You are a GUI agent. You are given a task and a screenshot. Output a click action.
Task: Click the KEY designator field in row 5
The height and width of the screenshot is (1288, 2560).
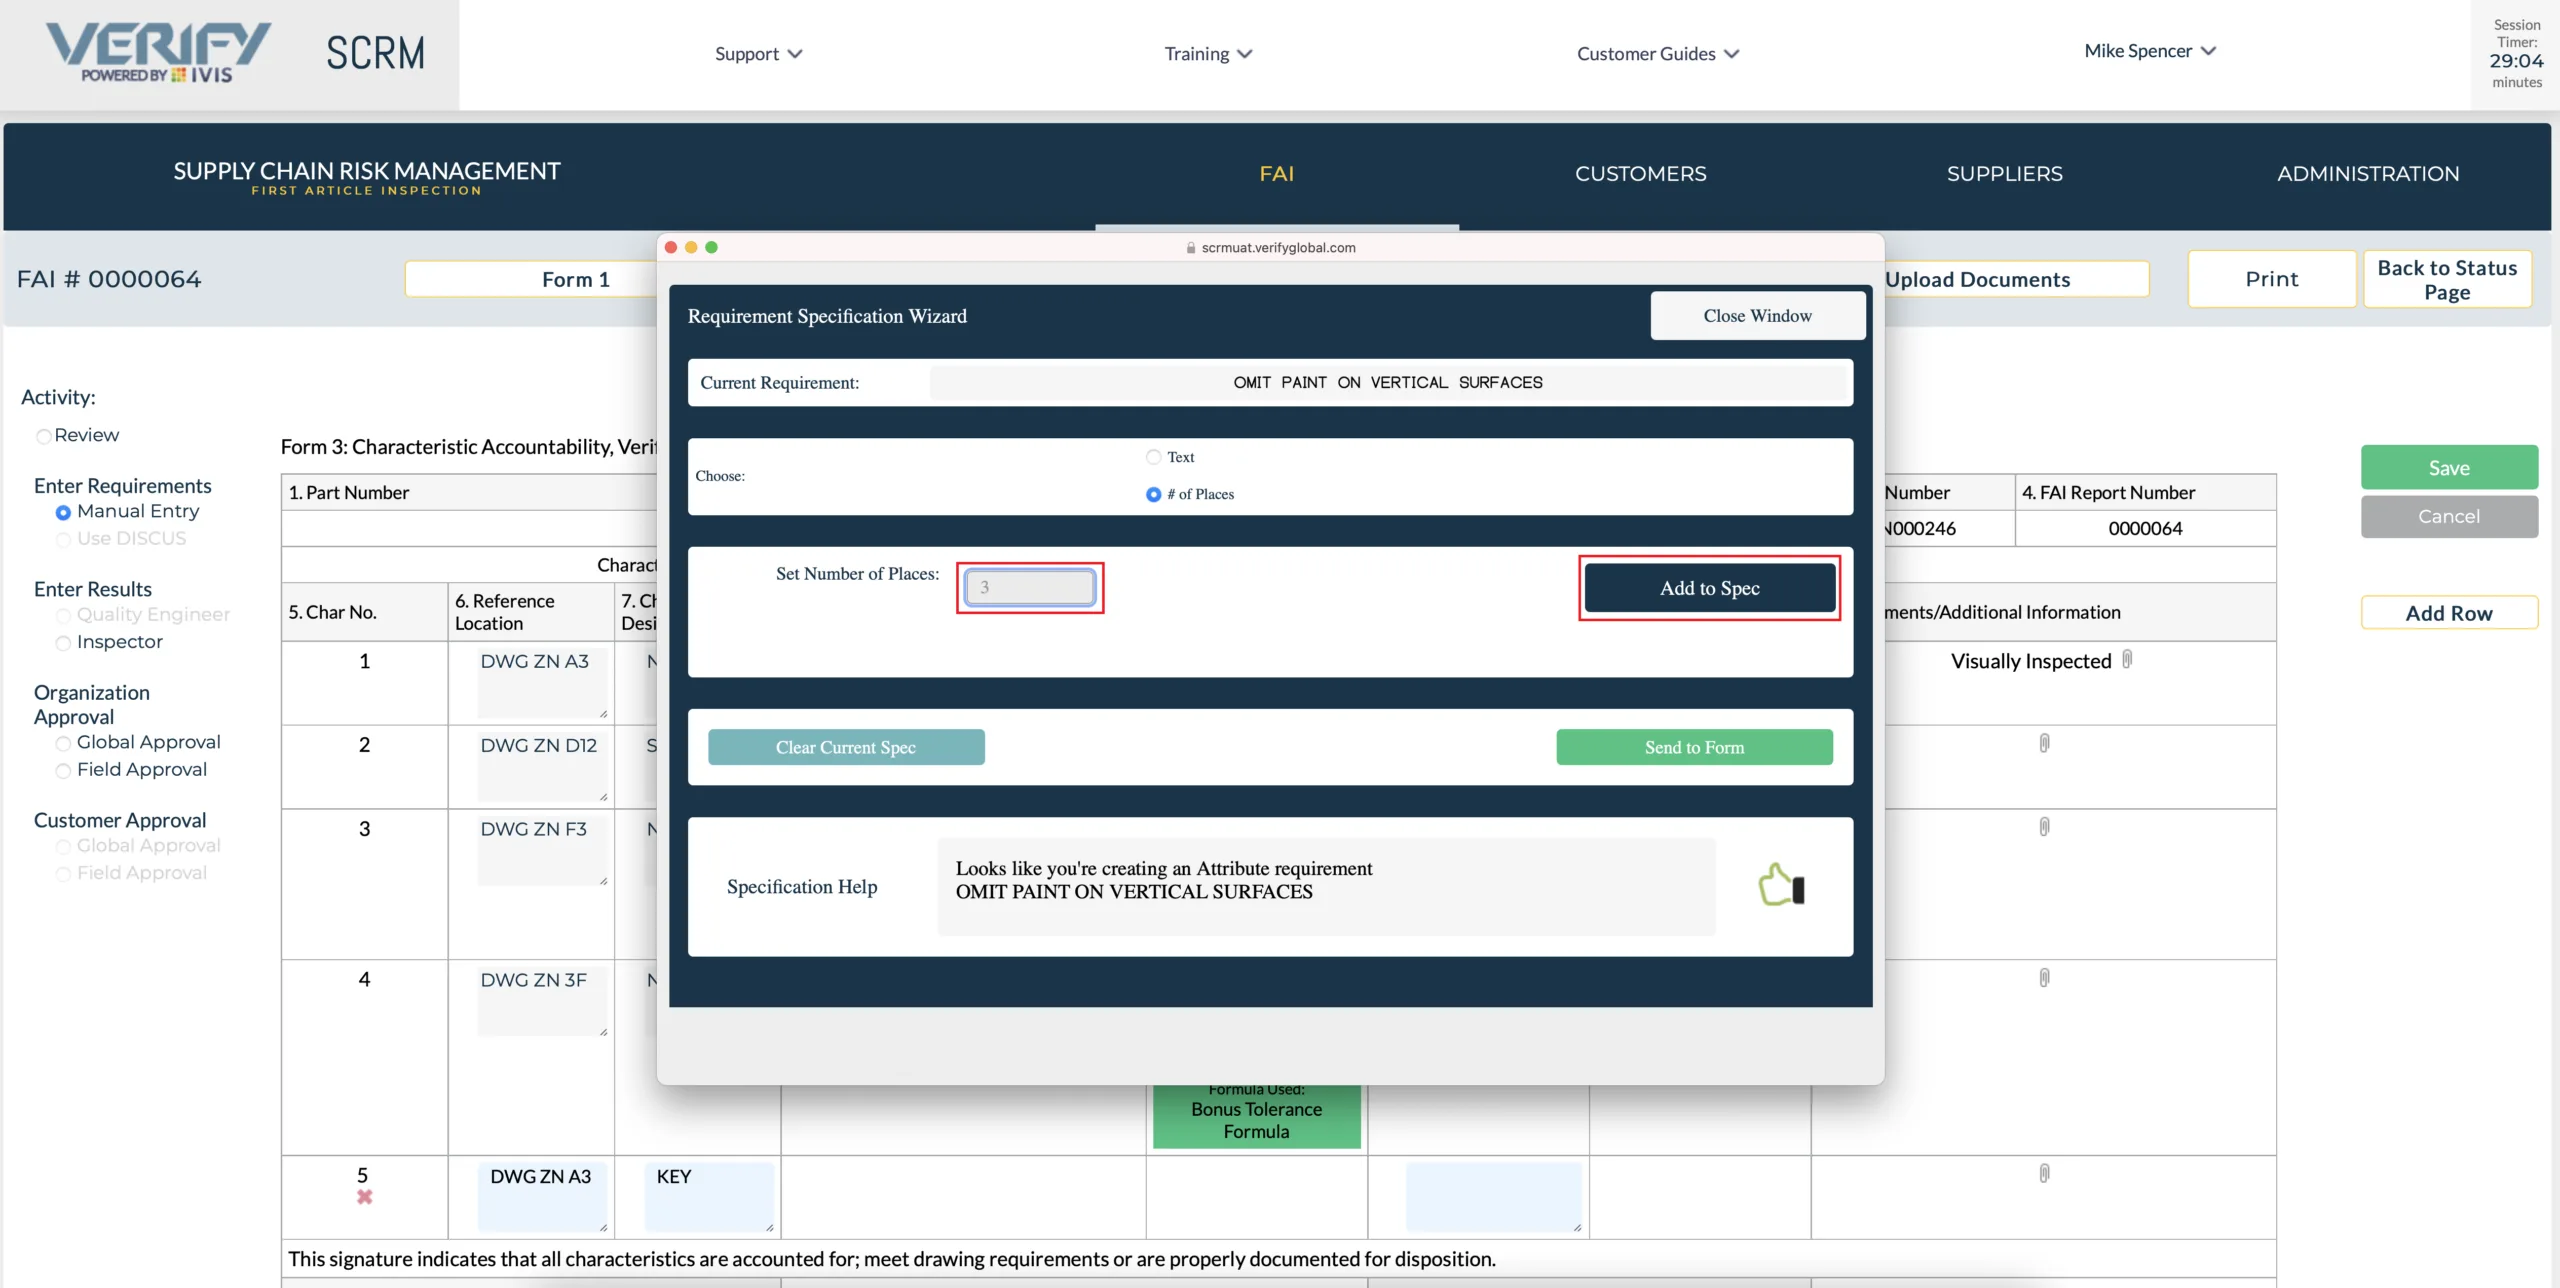tap(709, 1197)
